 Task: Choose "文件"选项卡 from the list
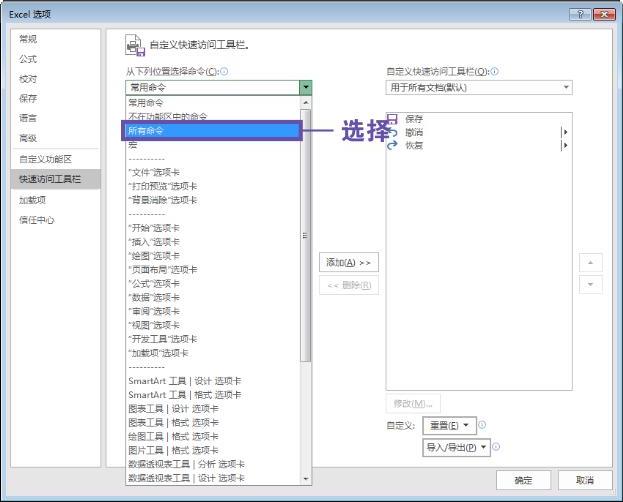213,172
